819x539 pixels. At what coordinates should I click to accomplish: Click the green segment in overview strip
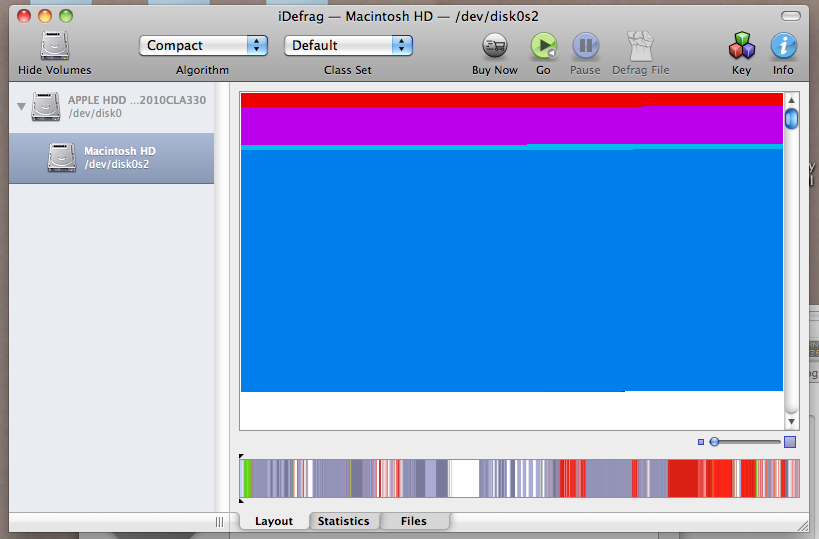pos(248,478)
